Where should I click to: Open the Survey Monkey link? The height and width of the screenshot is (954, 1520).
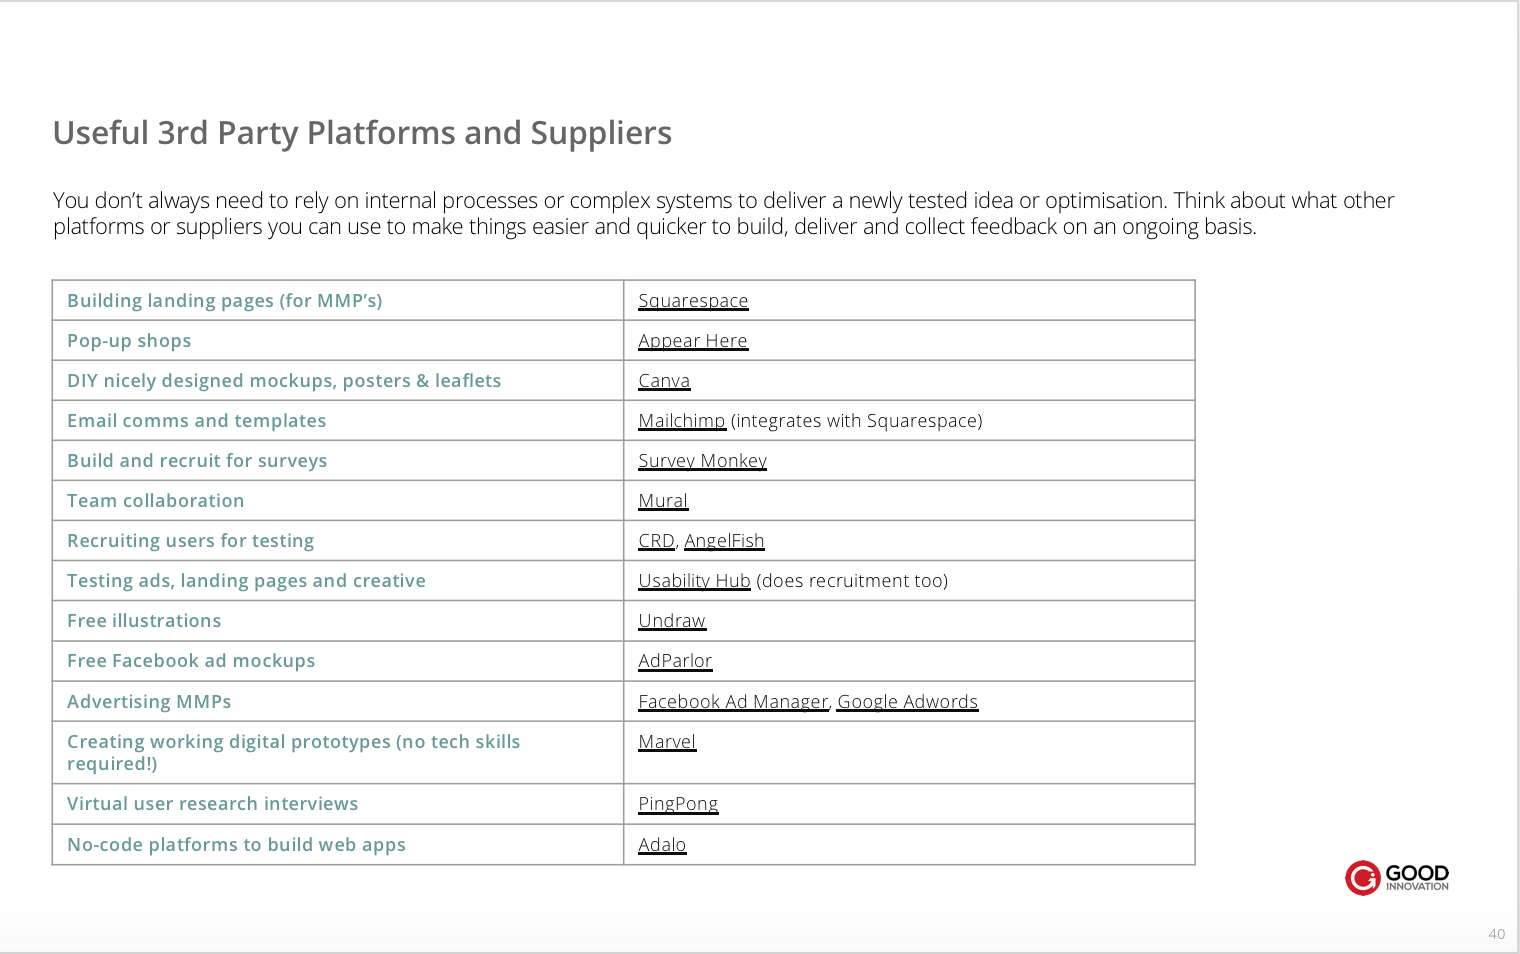click(702, 461)
